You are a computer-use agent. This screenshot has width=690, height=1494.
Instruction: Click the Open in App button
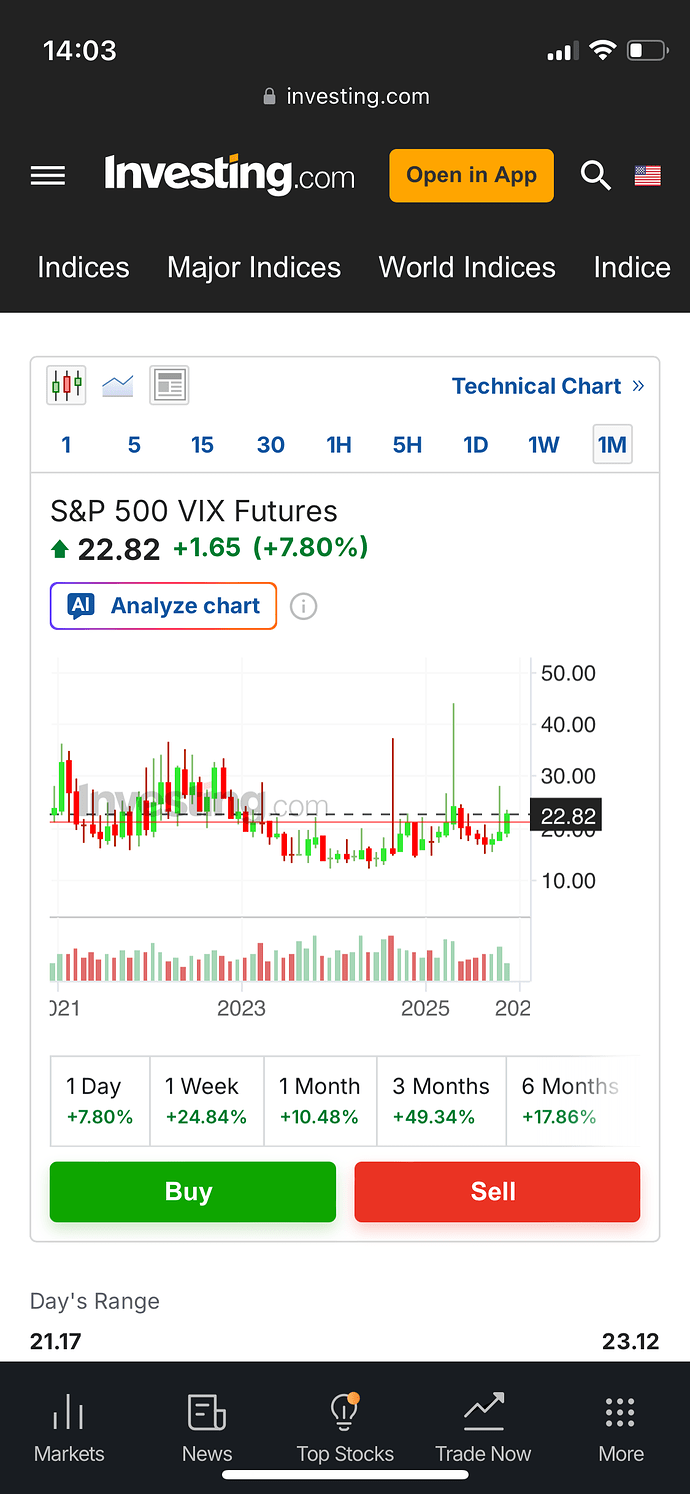coord(471,176)
